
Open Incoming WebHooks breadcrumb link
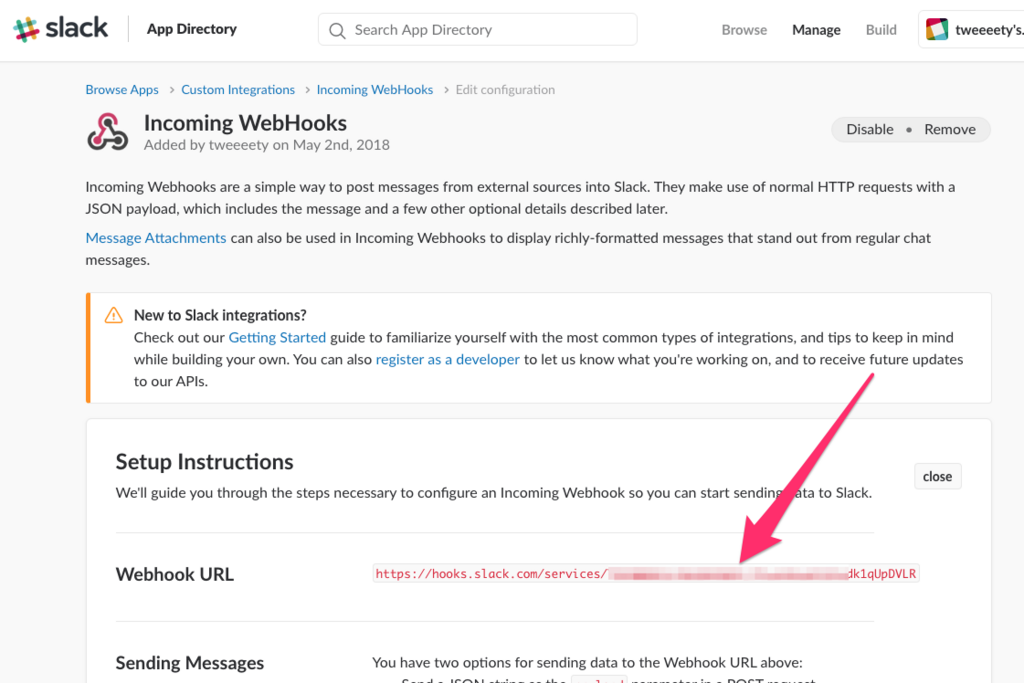pyautogui.click(x=375, y=89)
